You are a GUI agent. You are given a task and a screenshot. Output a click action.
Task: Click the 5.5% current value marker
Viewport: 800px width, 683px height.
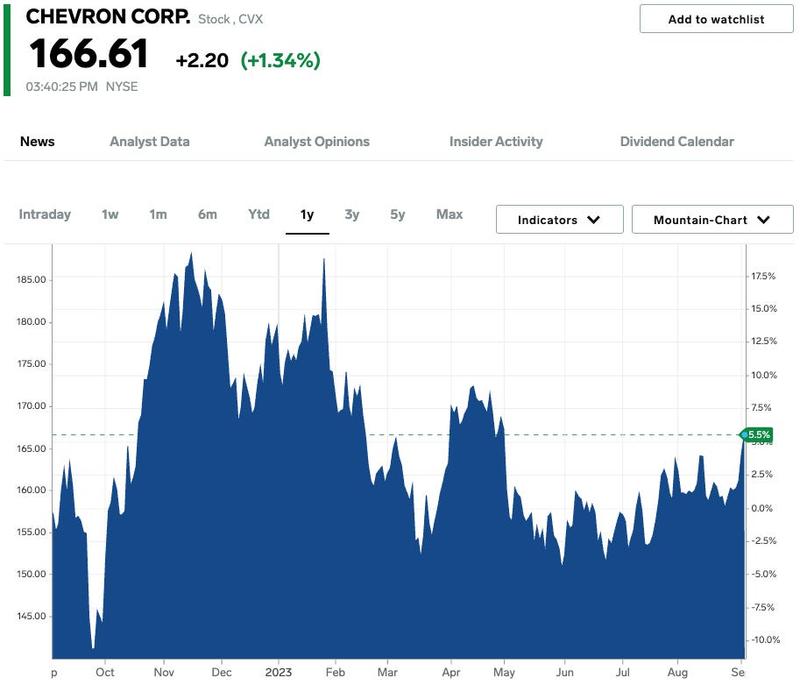click(758, 435)
